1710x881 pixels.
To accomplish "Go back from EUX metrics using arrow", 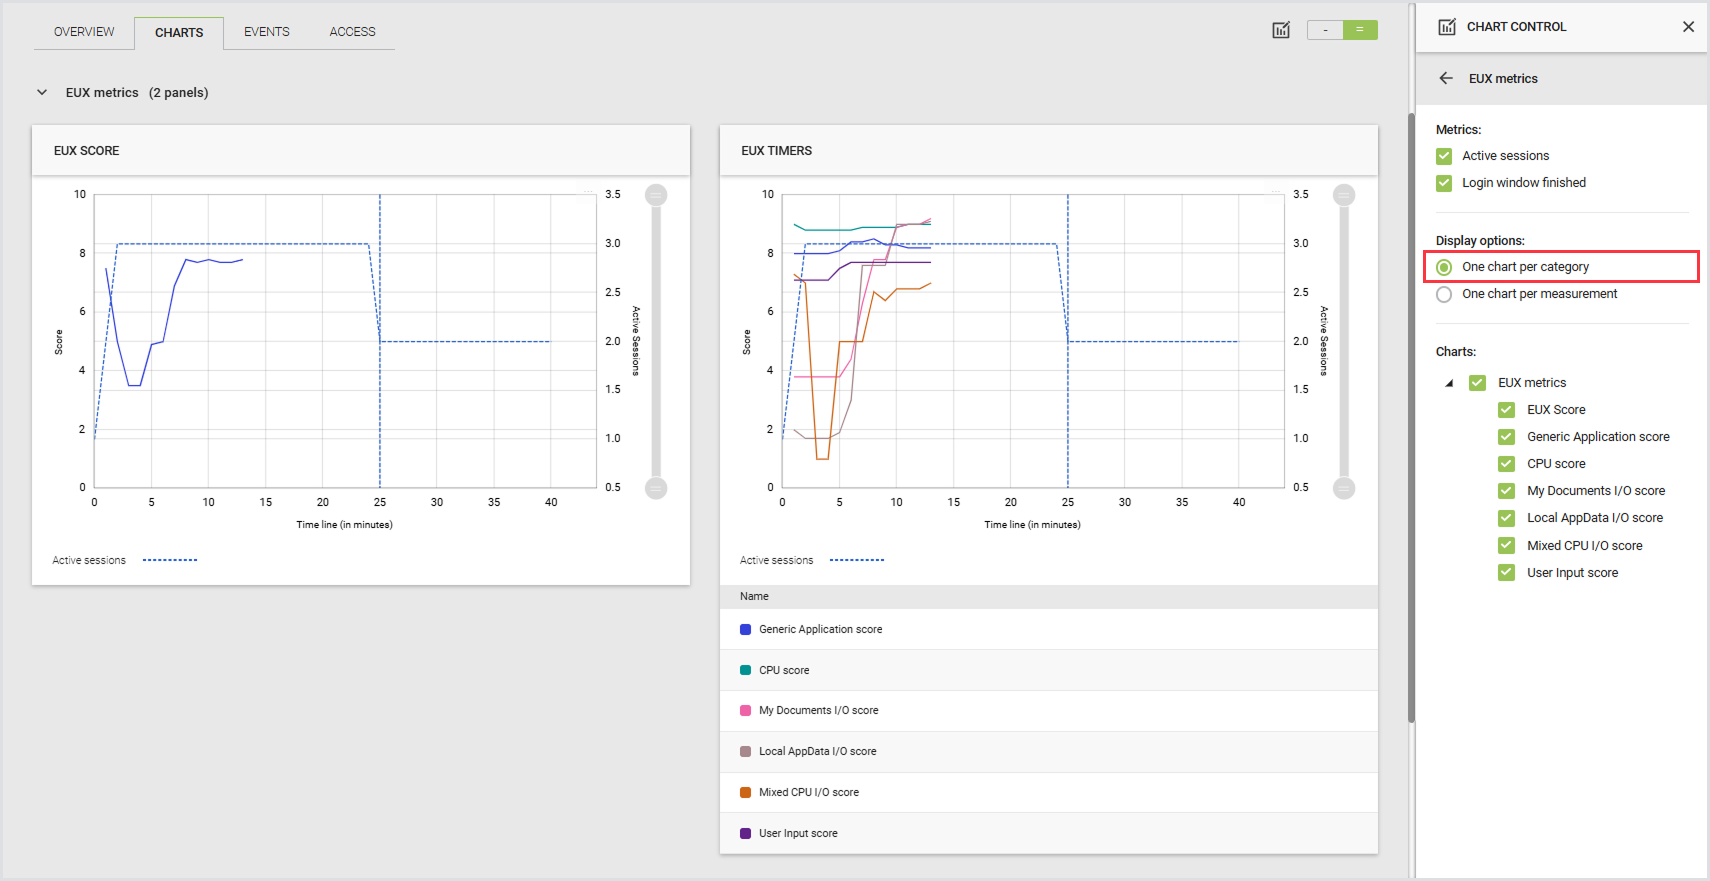I will coord(1446,78).
